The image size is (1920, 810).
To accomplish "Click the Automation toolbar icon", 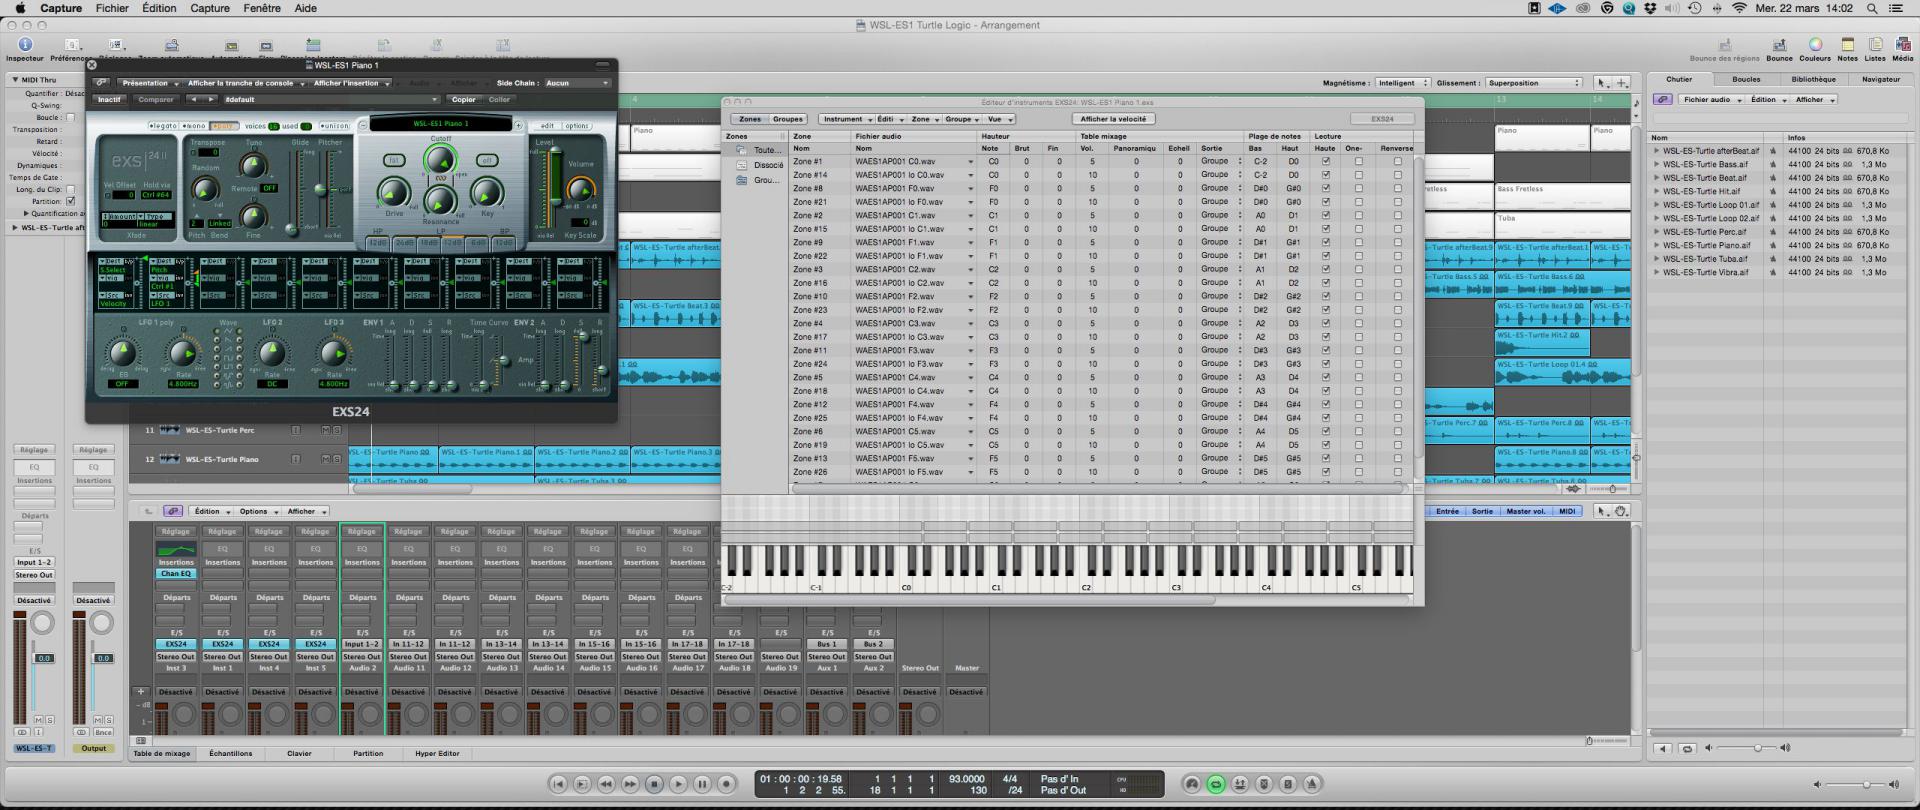I will pyautogui.click(x=232, y=45).
